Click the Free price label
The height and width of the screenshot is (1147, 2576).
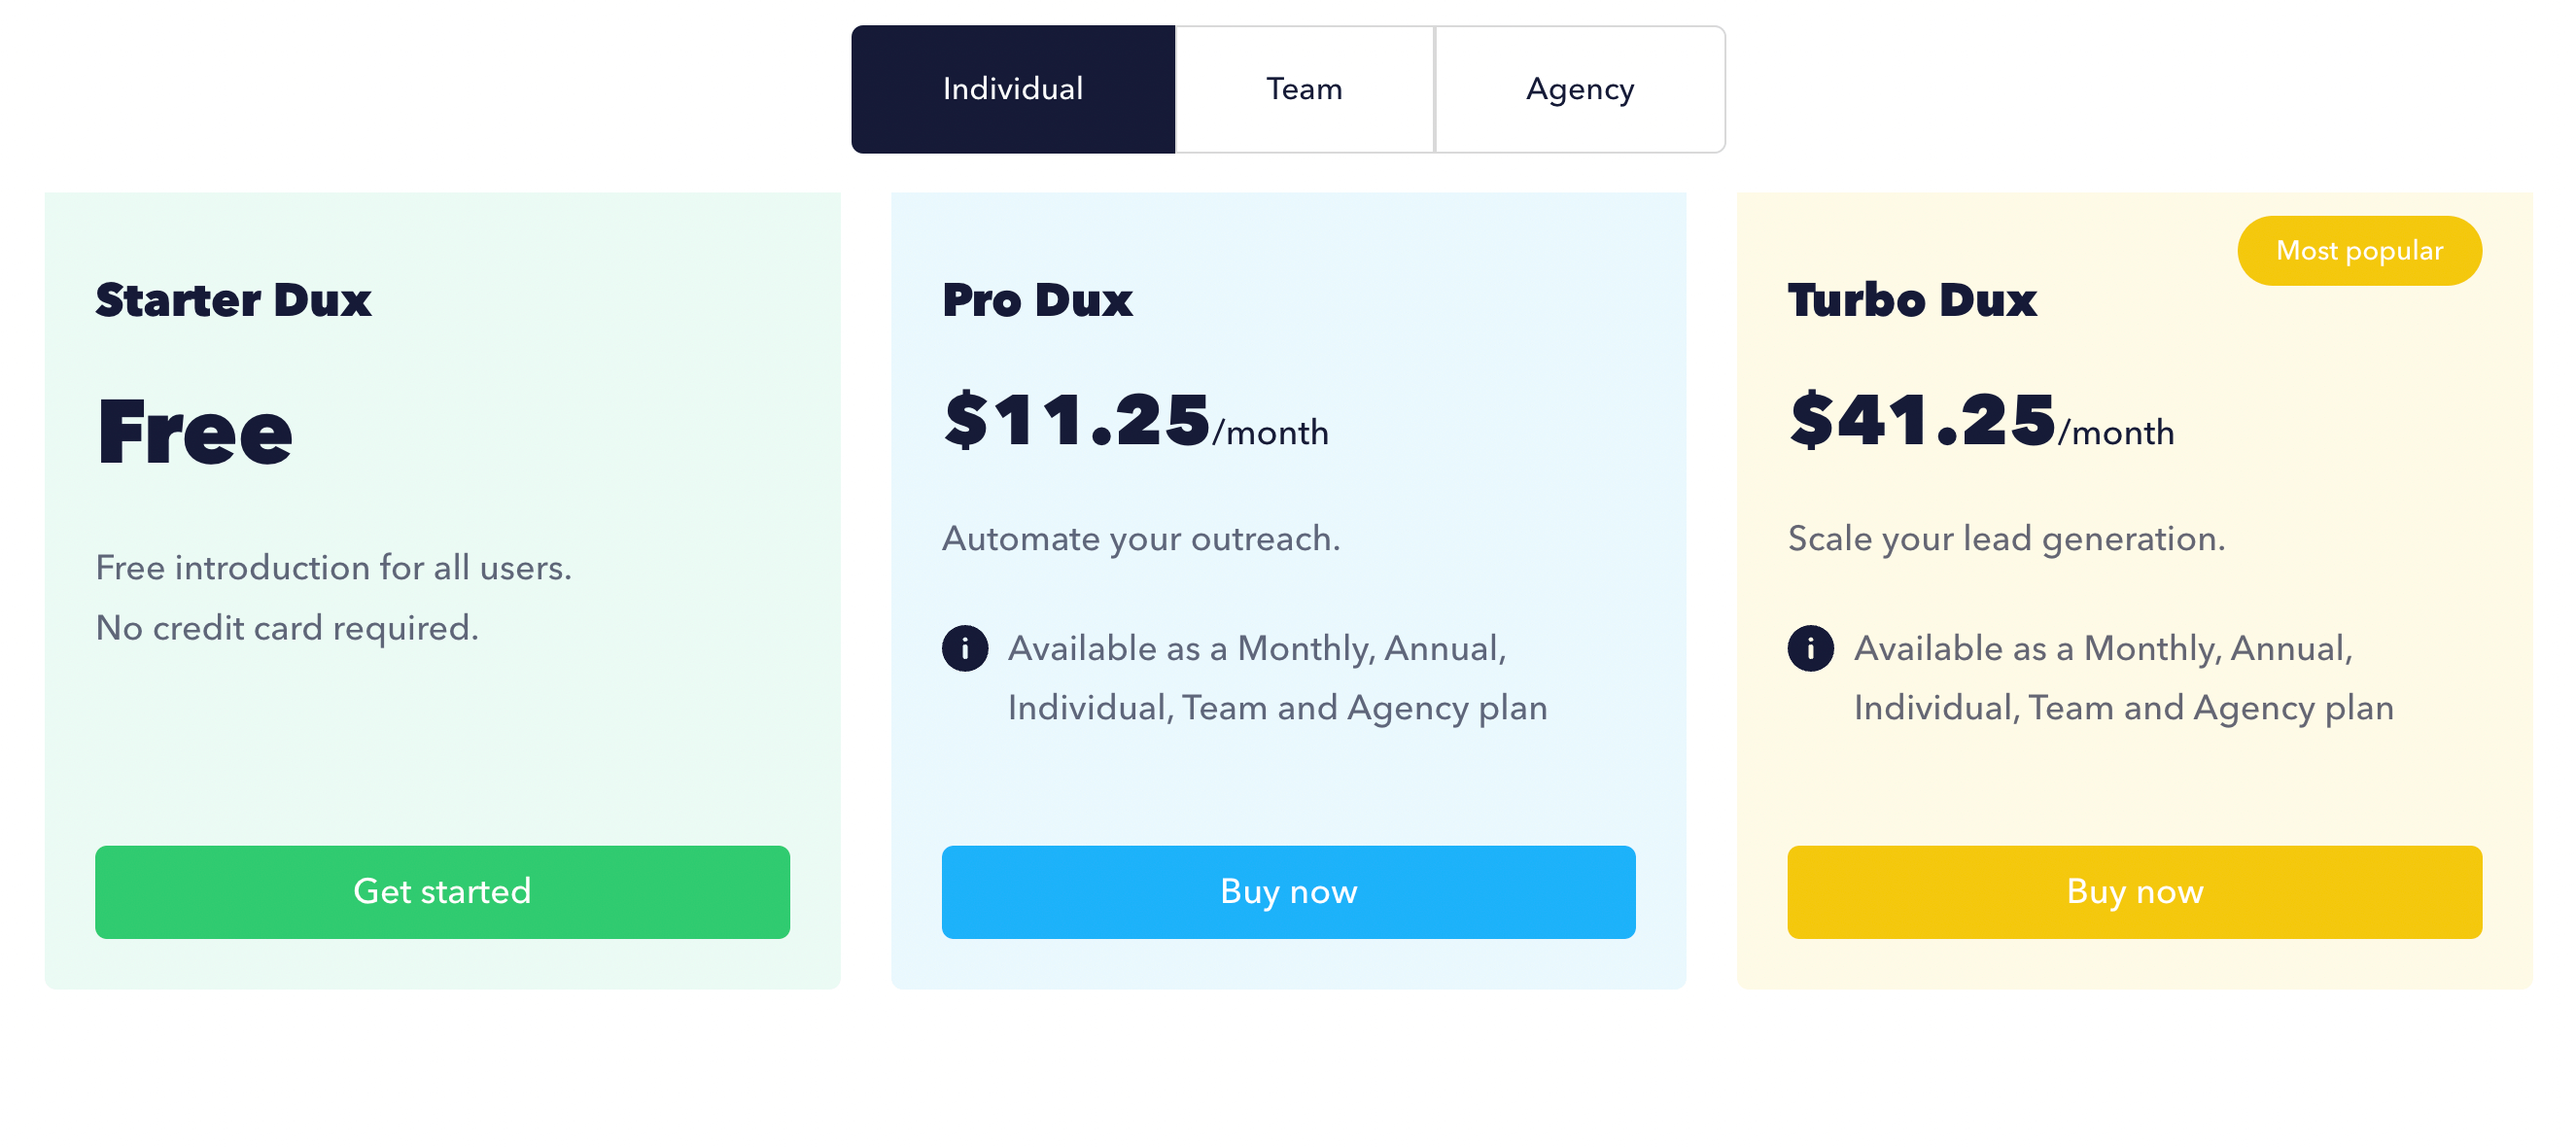pyautogui.click(x=195, y=432)
